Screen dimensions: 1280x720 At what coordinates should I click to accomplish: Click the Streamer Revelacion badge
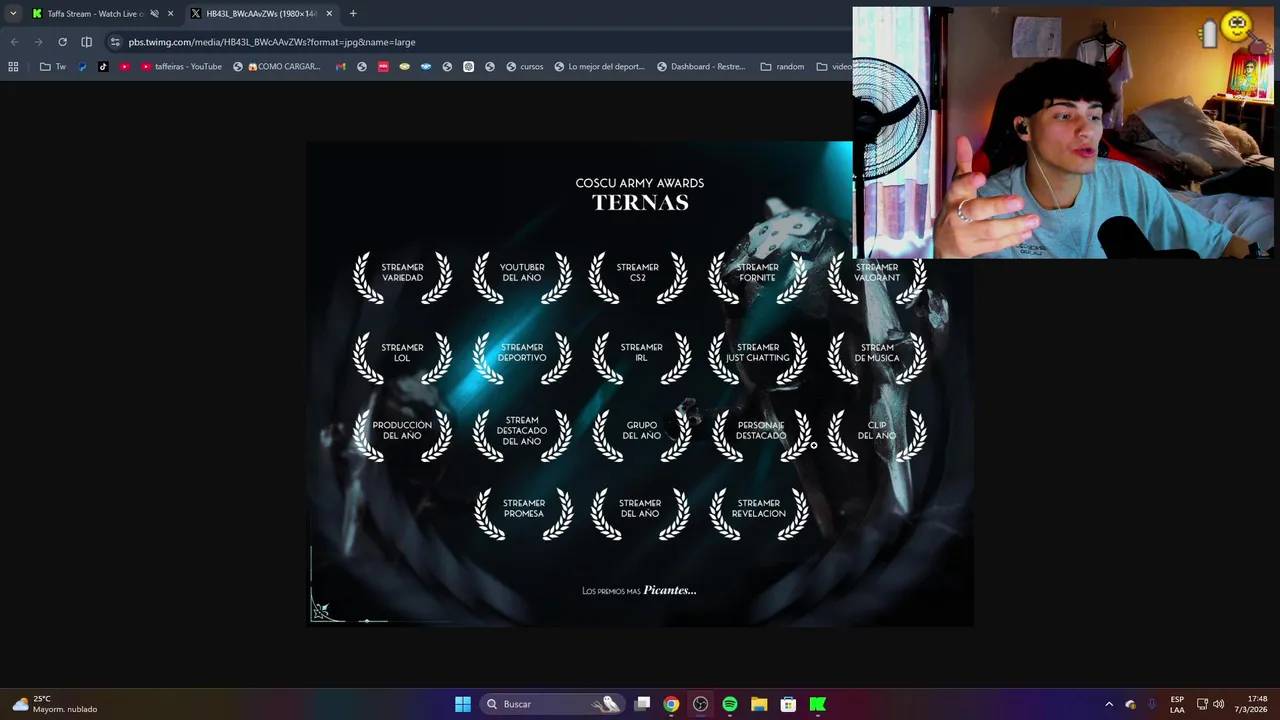(759, 513)
